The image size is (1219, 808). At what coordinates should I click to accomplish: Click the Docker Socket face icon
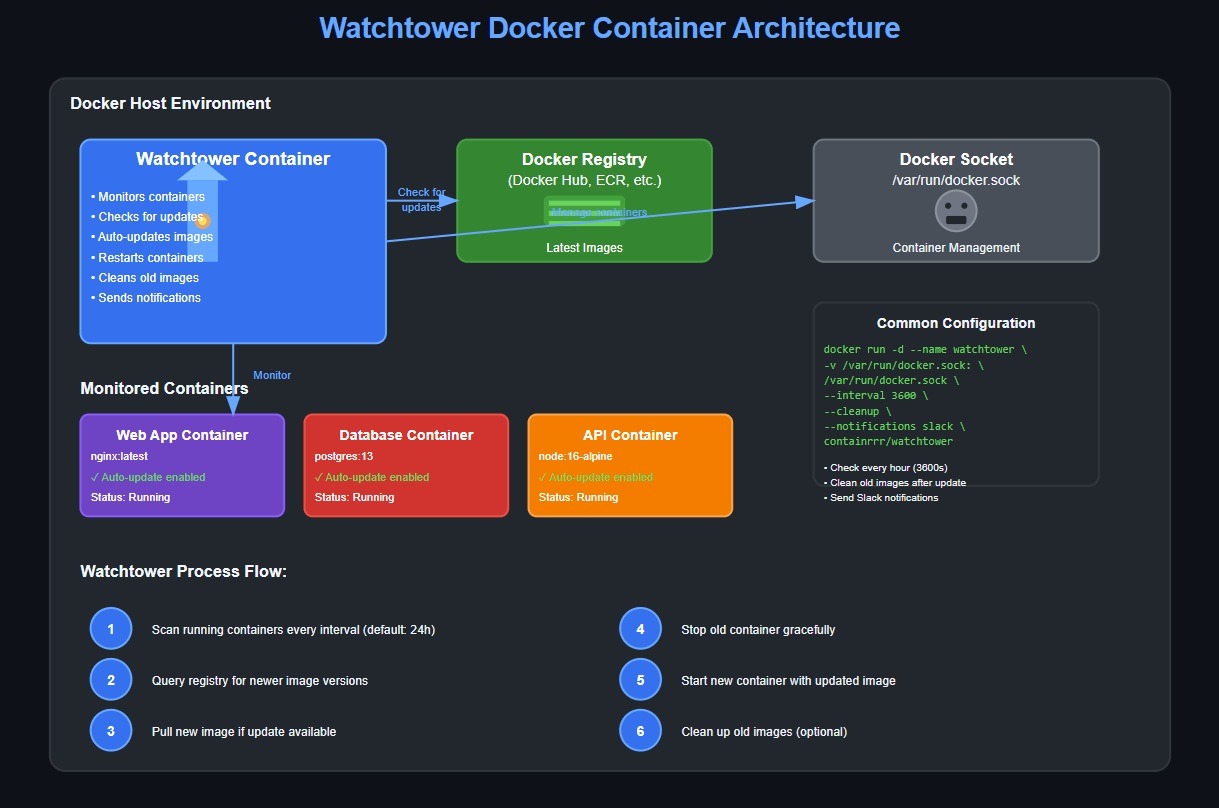[955, 210]
